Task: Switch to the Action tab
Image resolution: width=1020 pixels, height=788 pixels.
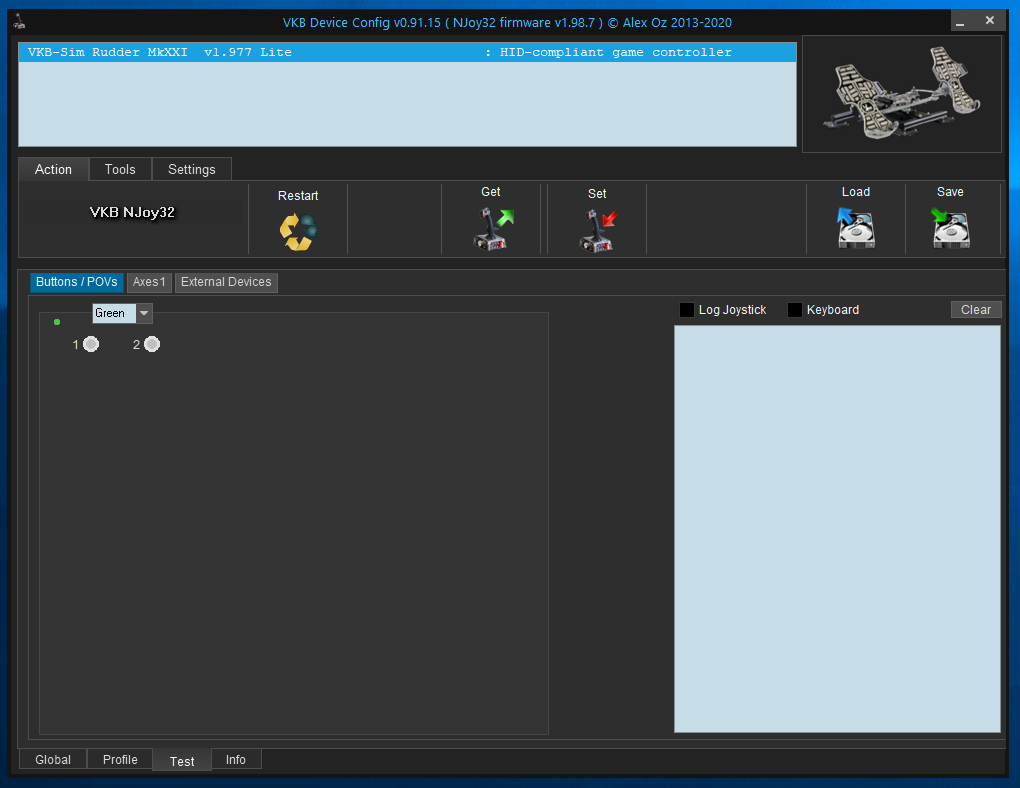Action: tap(53, 169)
